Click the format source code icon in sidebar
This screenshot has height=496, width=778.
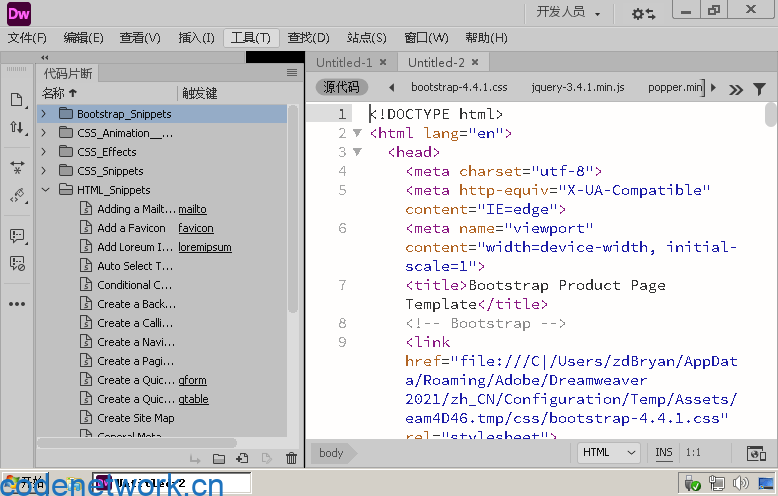(17, 195)
